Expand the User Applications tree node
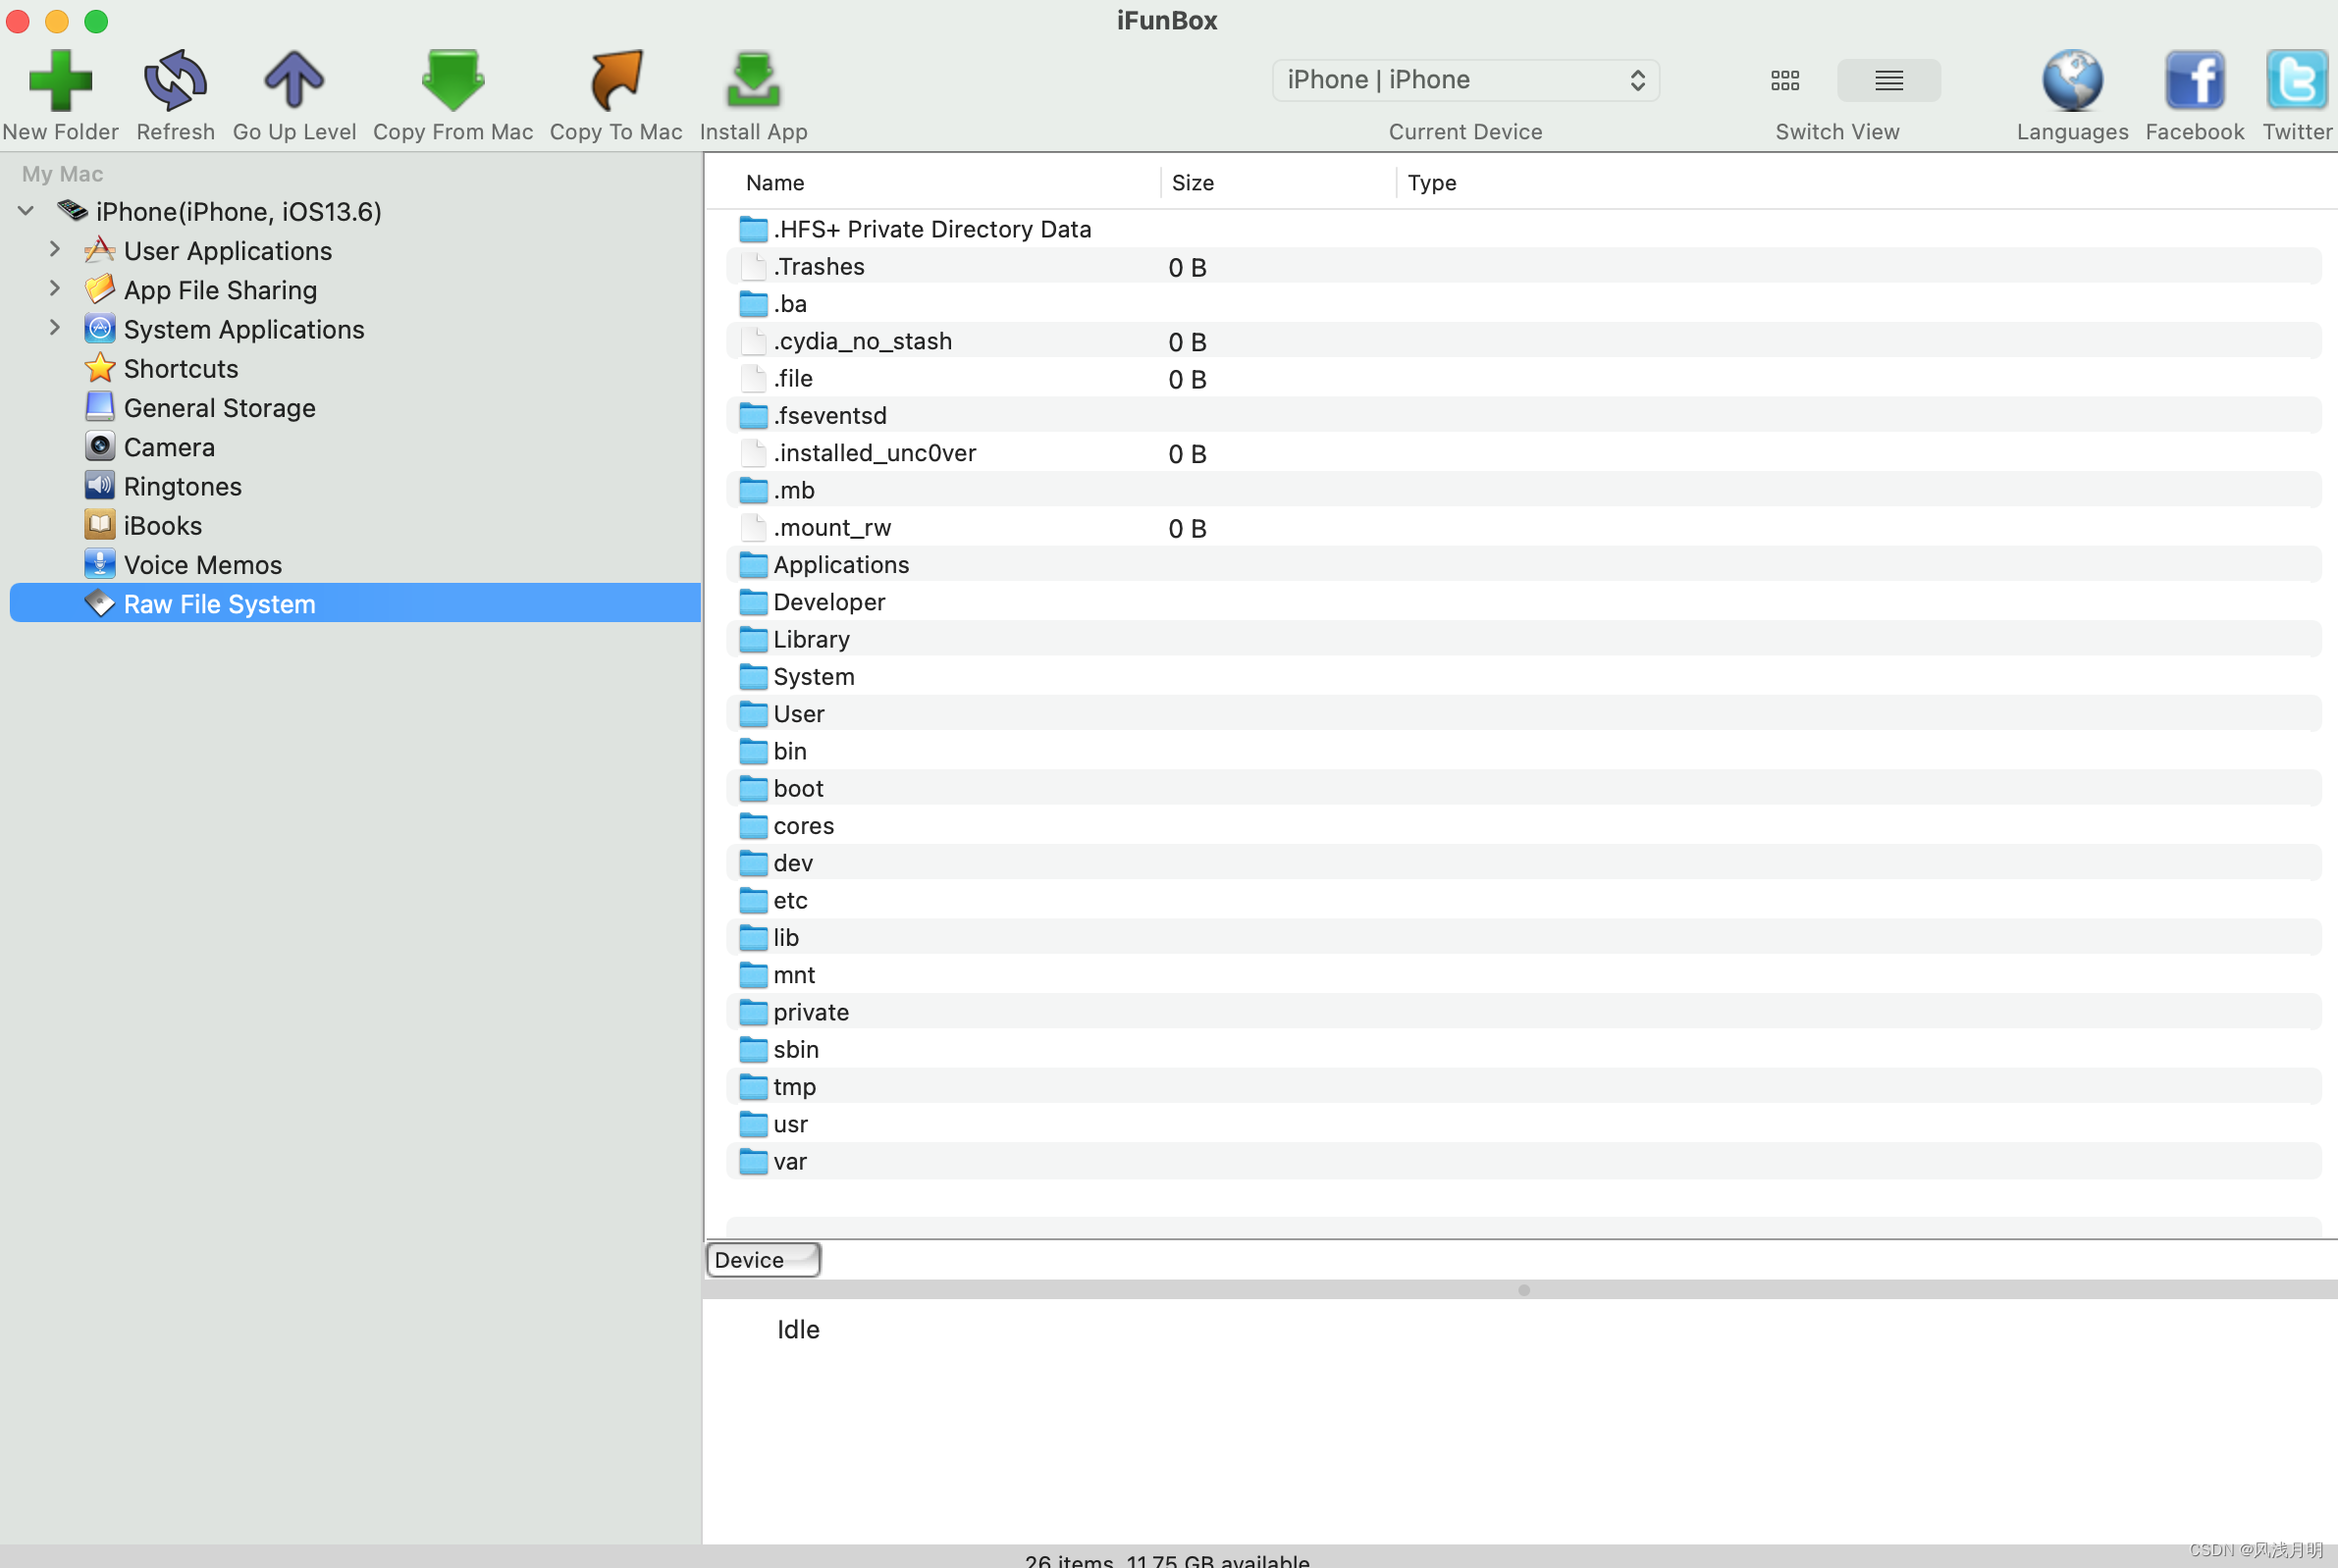 point(55,250)
